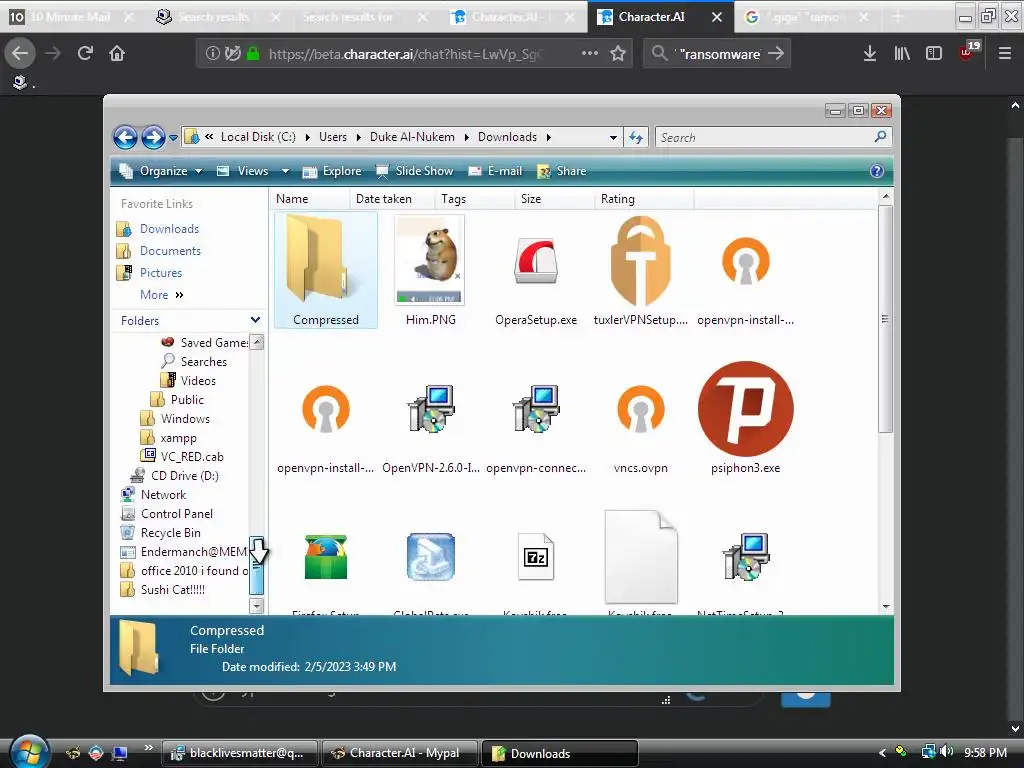This screenshot has height=768, width=1024.
Task: Click Users in the address breadcrumb
Action: tap(333, 137)
